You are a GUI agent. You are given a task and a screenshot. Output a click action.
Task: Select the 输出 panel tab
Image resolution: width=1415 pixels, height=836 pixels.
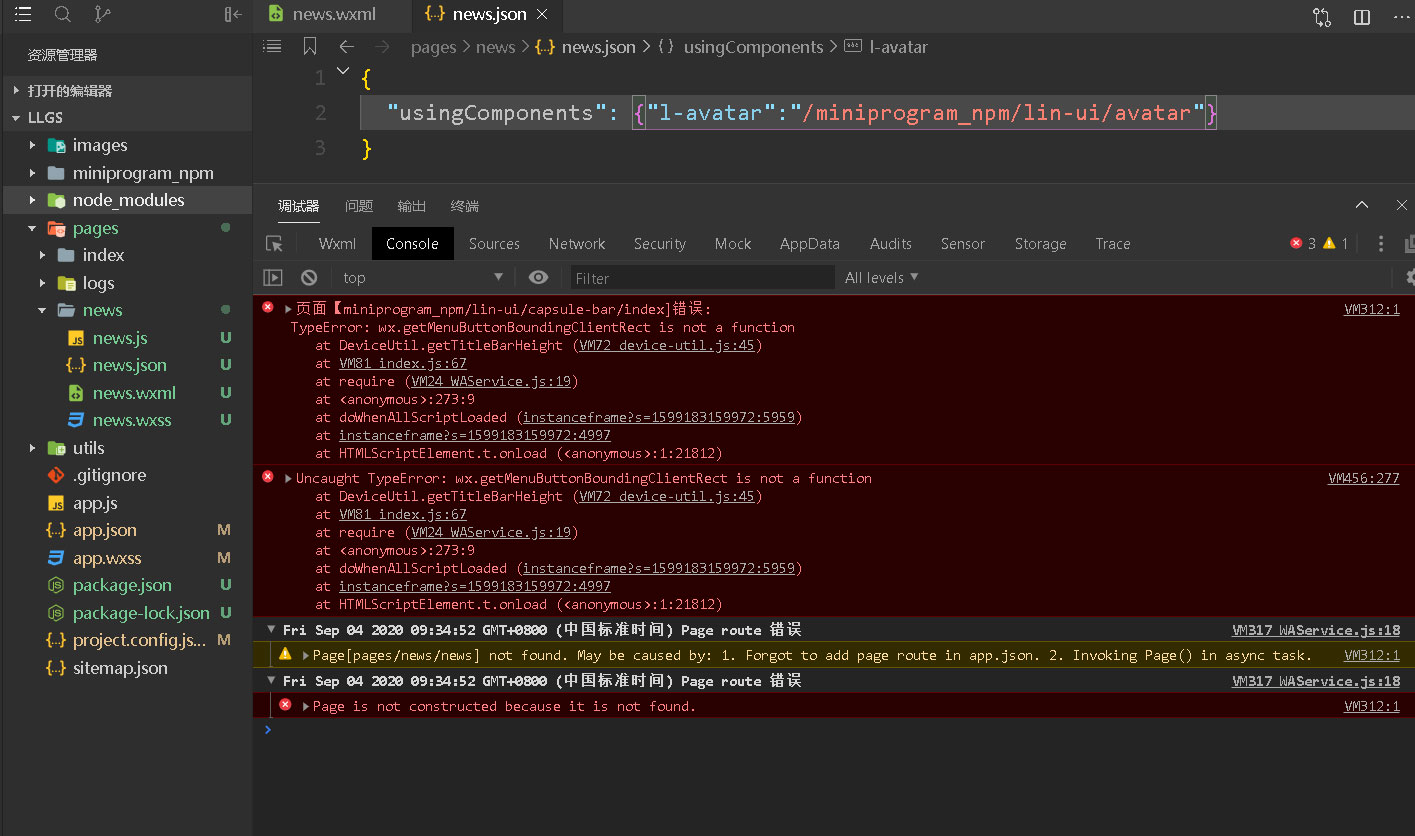pos(412,206)
